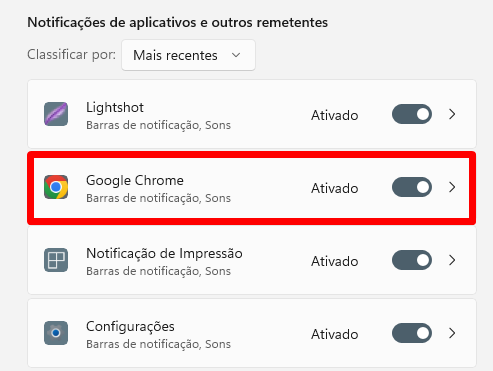Open Notificação de Impressão details chevron
The image size is (493, 371).
452,260
